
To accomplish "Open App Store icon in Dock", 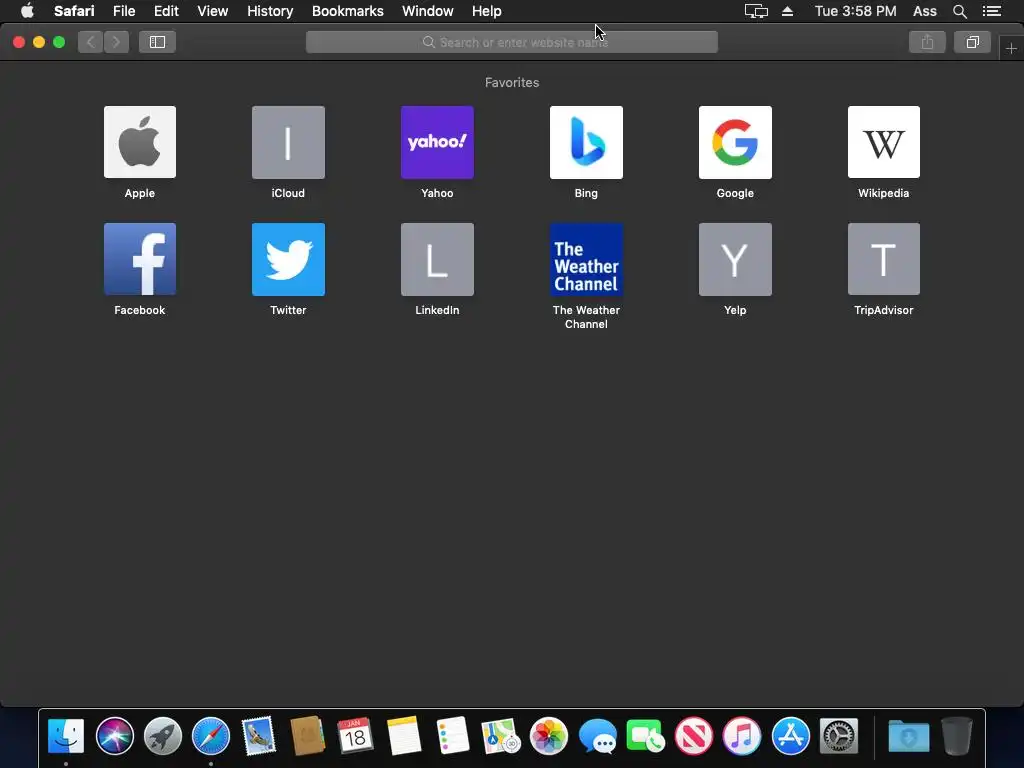I will click(790, 736).
